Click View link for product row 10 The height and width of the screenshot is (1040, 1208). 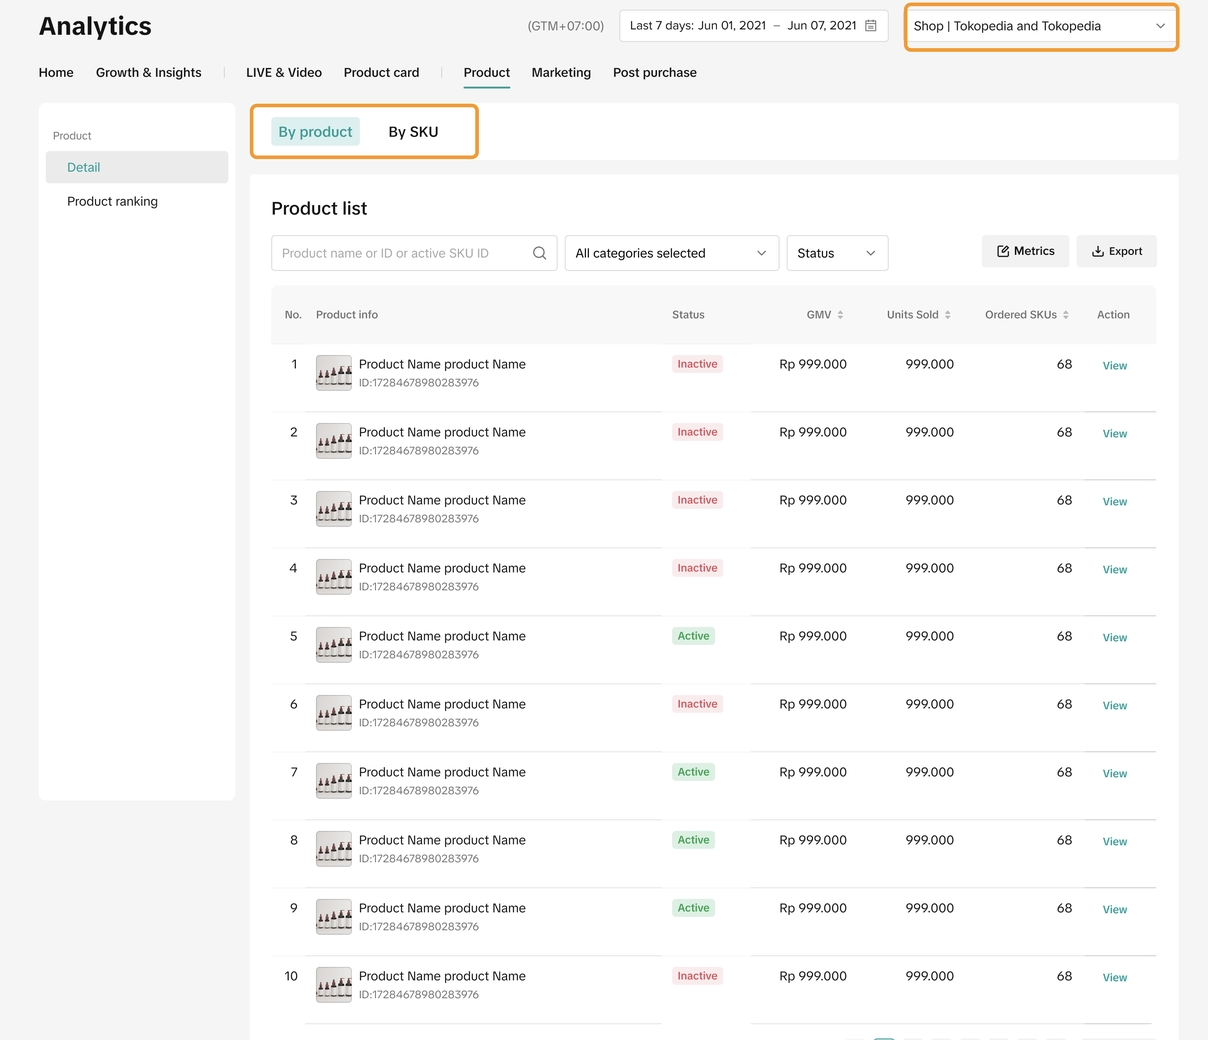(x=1114, y=978)
